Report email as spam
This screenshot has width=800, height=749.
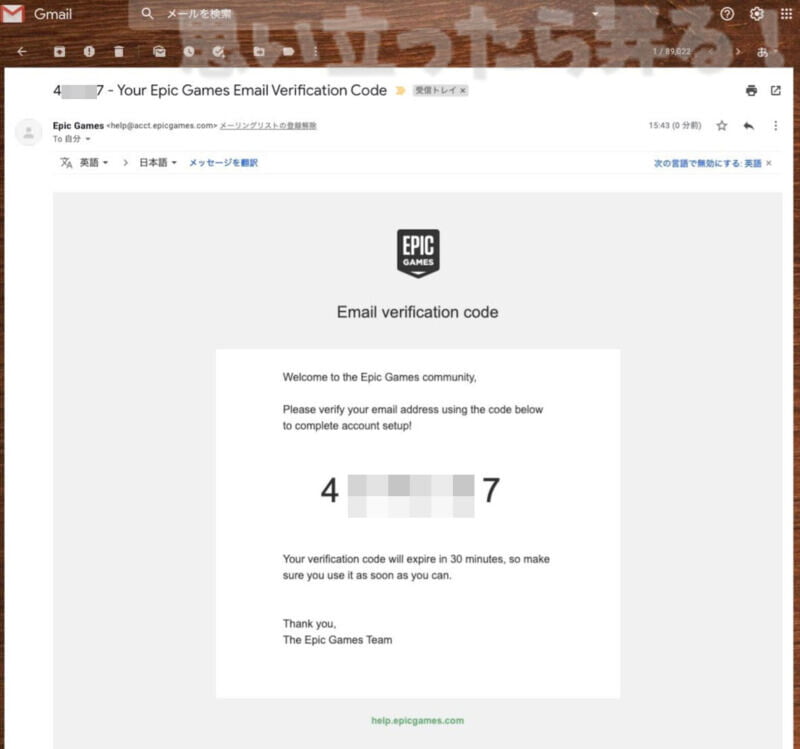[x=89, y=52]
